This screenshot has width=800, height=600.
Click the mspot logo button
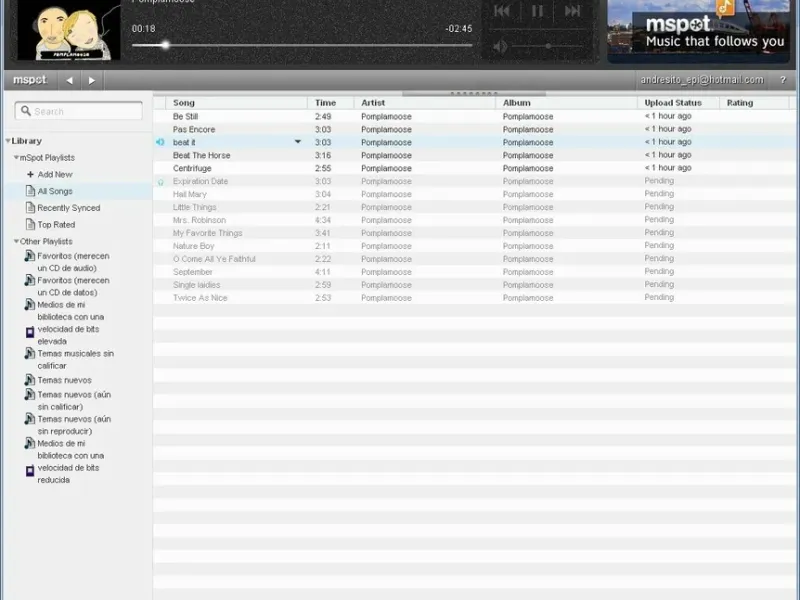click(x=30, y=80)
